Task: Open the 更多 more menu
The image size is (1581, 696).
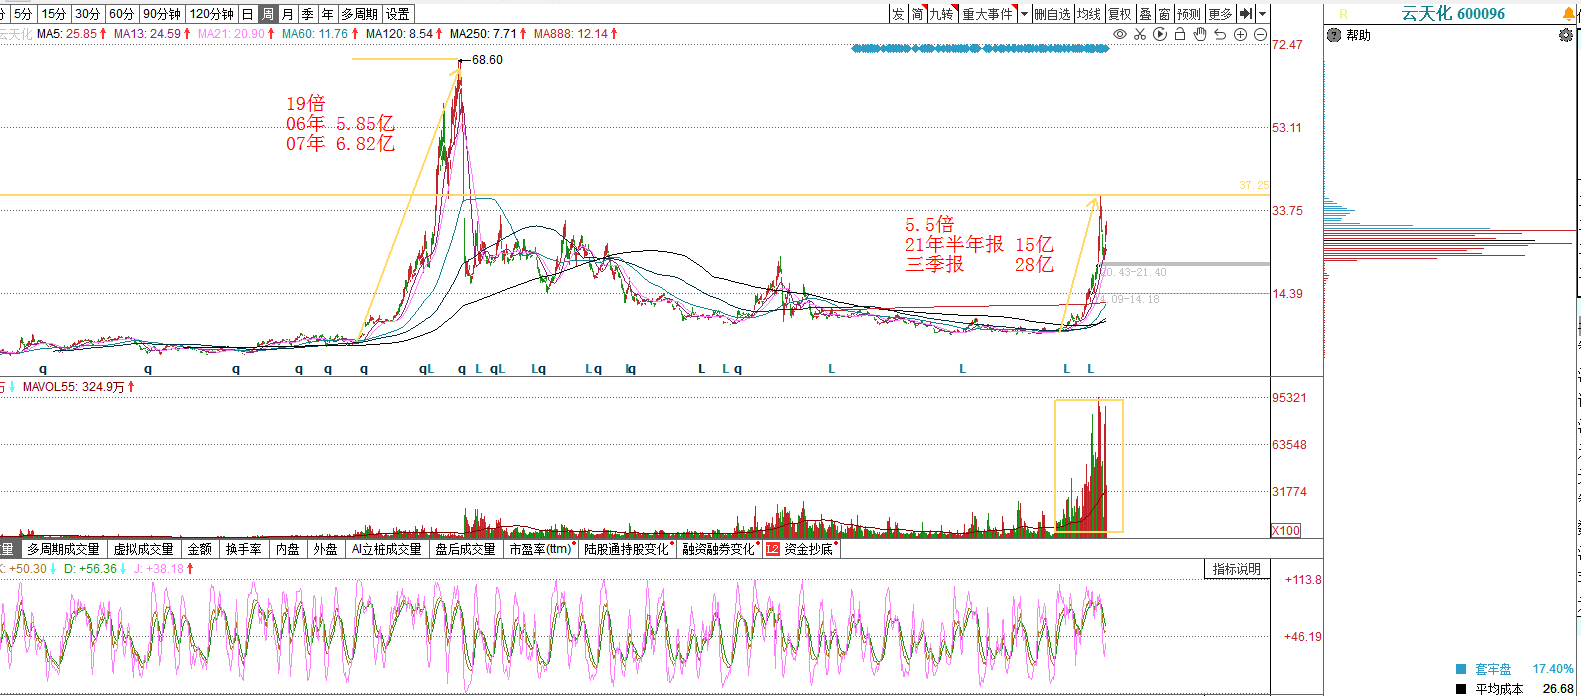Action: [1220, 14]
